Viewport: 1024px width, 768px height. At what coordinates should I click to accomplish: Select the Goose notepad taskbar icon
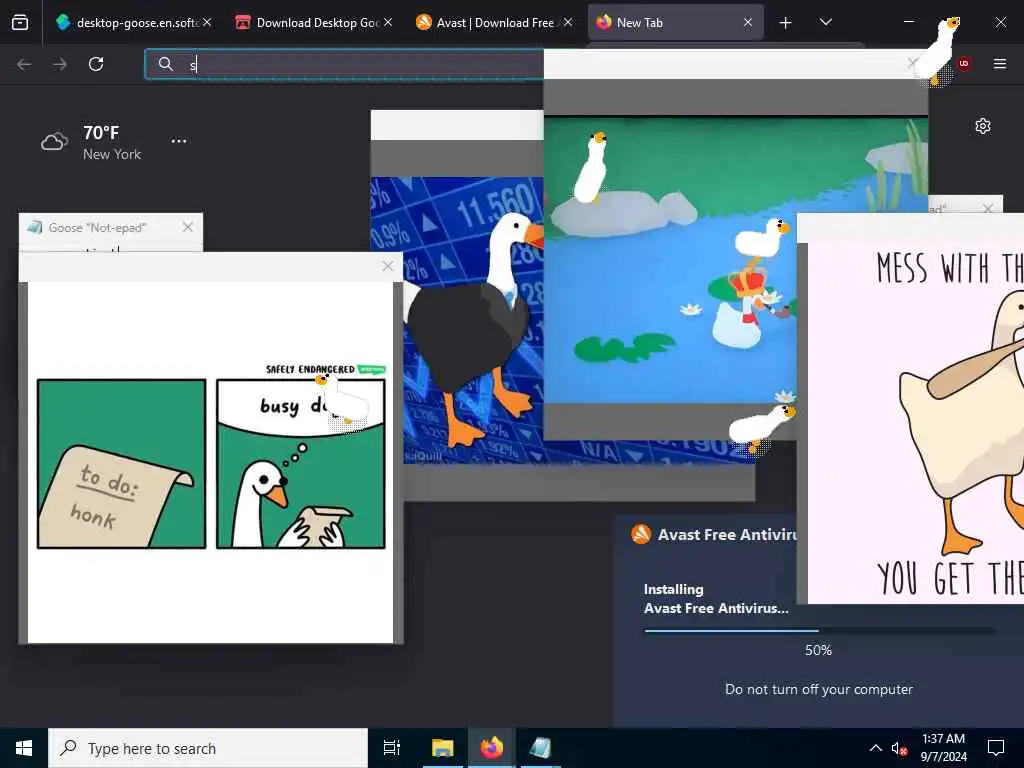click(541, 748)
